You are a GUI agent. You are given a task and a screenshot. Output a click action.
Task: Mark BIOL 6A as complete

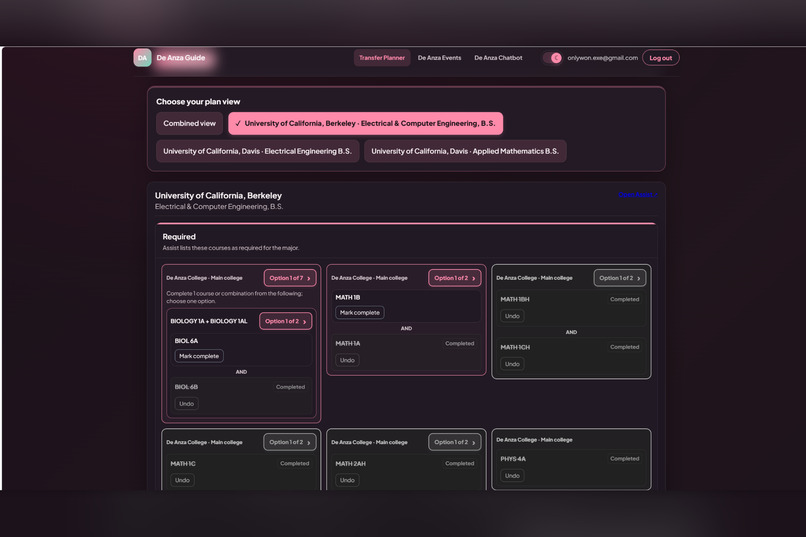coord(199,356)
